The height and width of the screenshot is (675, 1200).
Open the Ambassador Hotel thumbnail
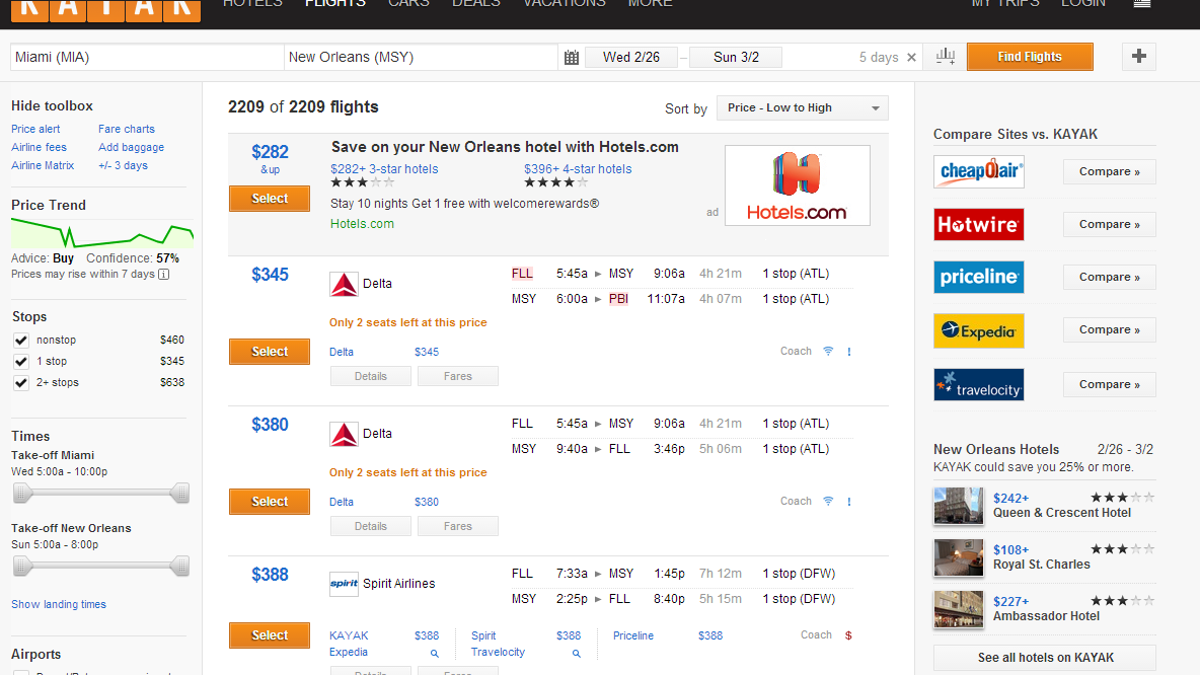(958, 610)
